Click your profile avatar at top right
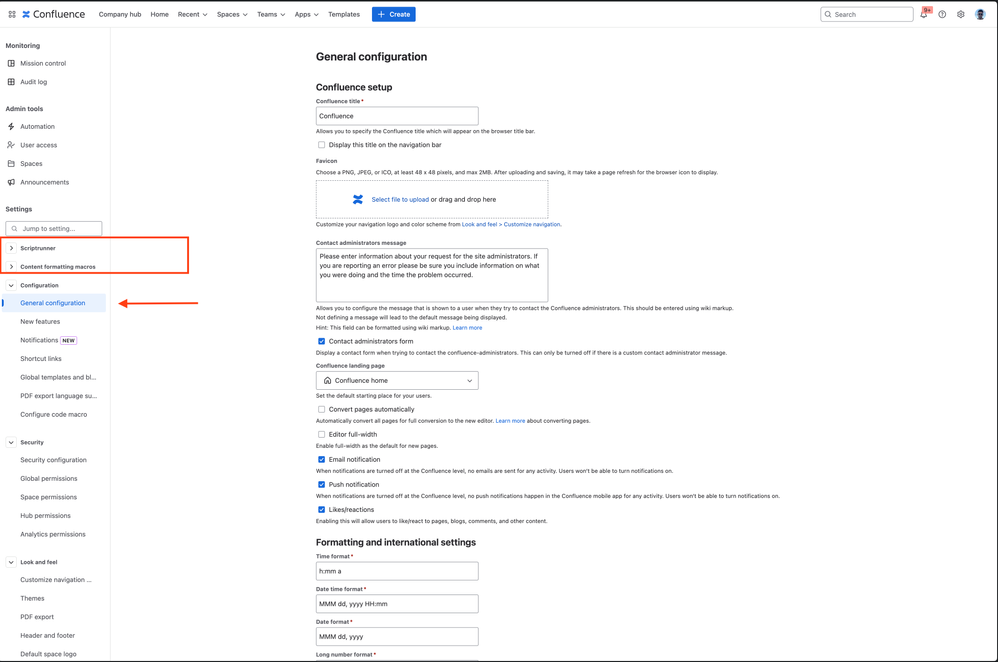Image resolution: width=998 pixels, height=662 pixels. pyautogui.click(x=981, y=14)
